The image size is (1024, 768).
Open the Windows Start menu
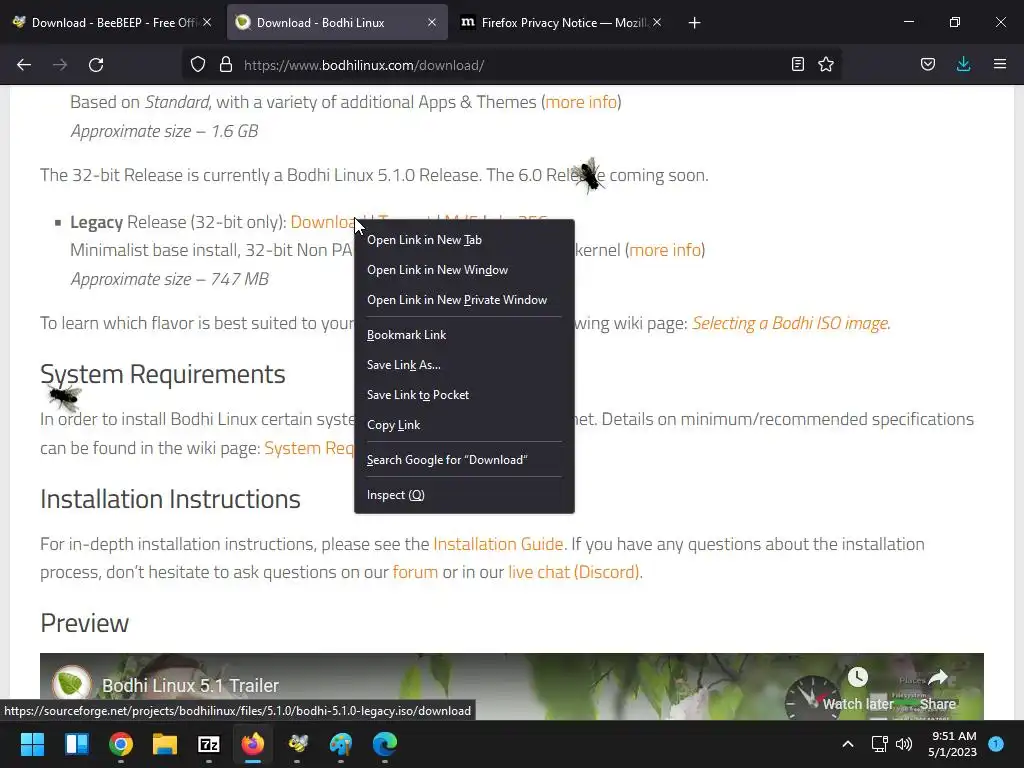click(x=32, y=744)
